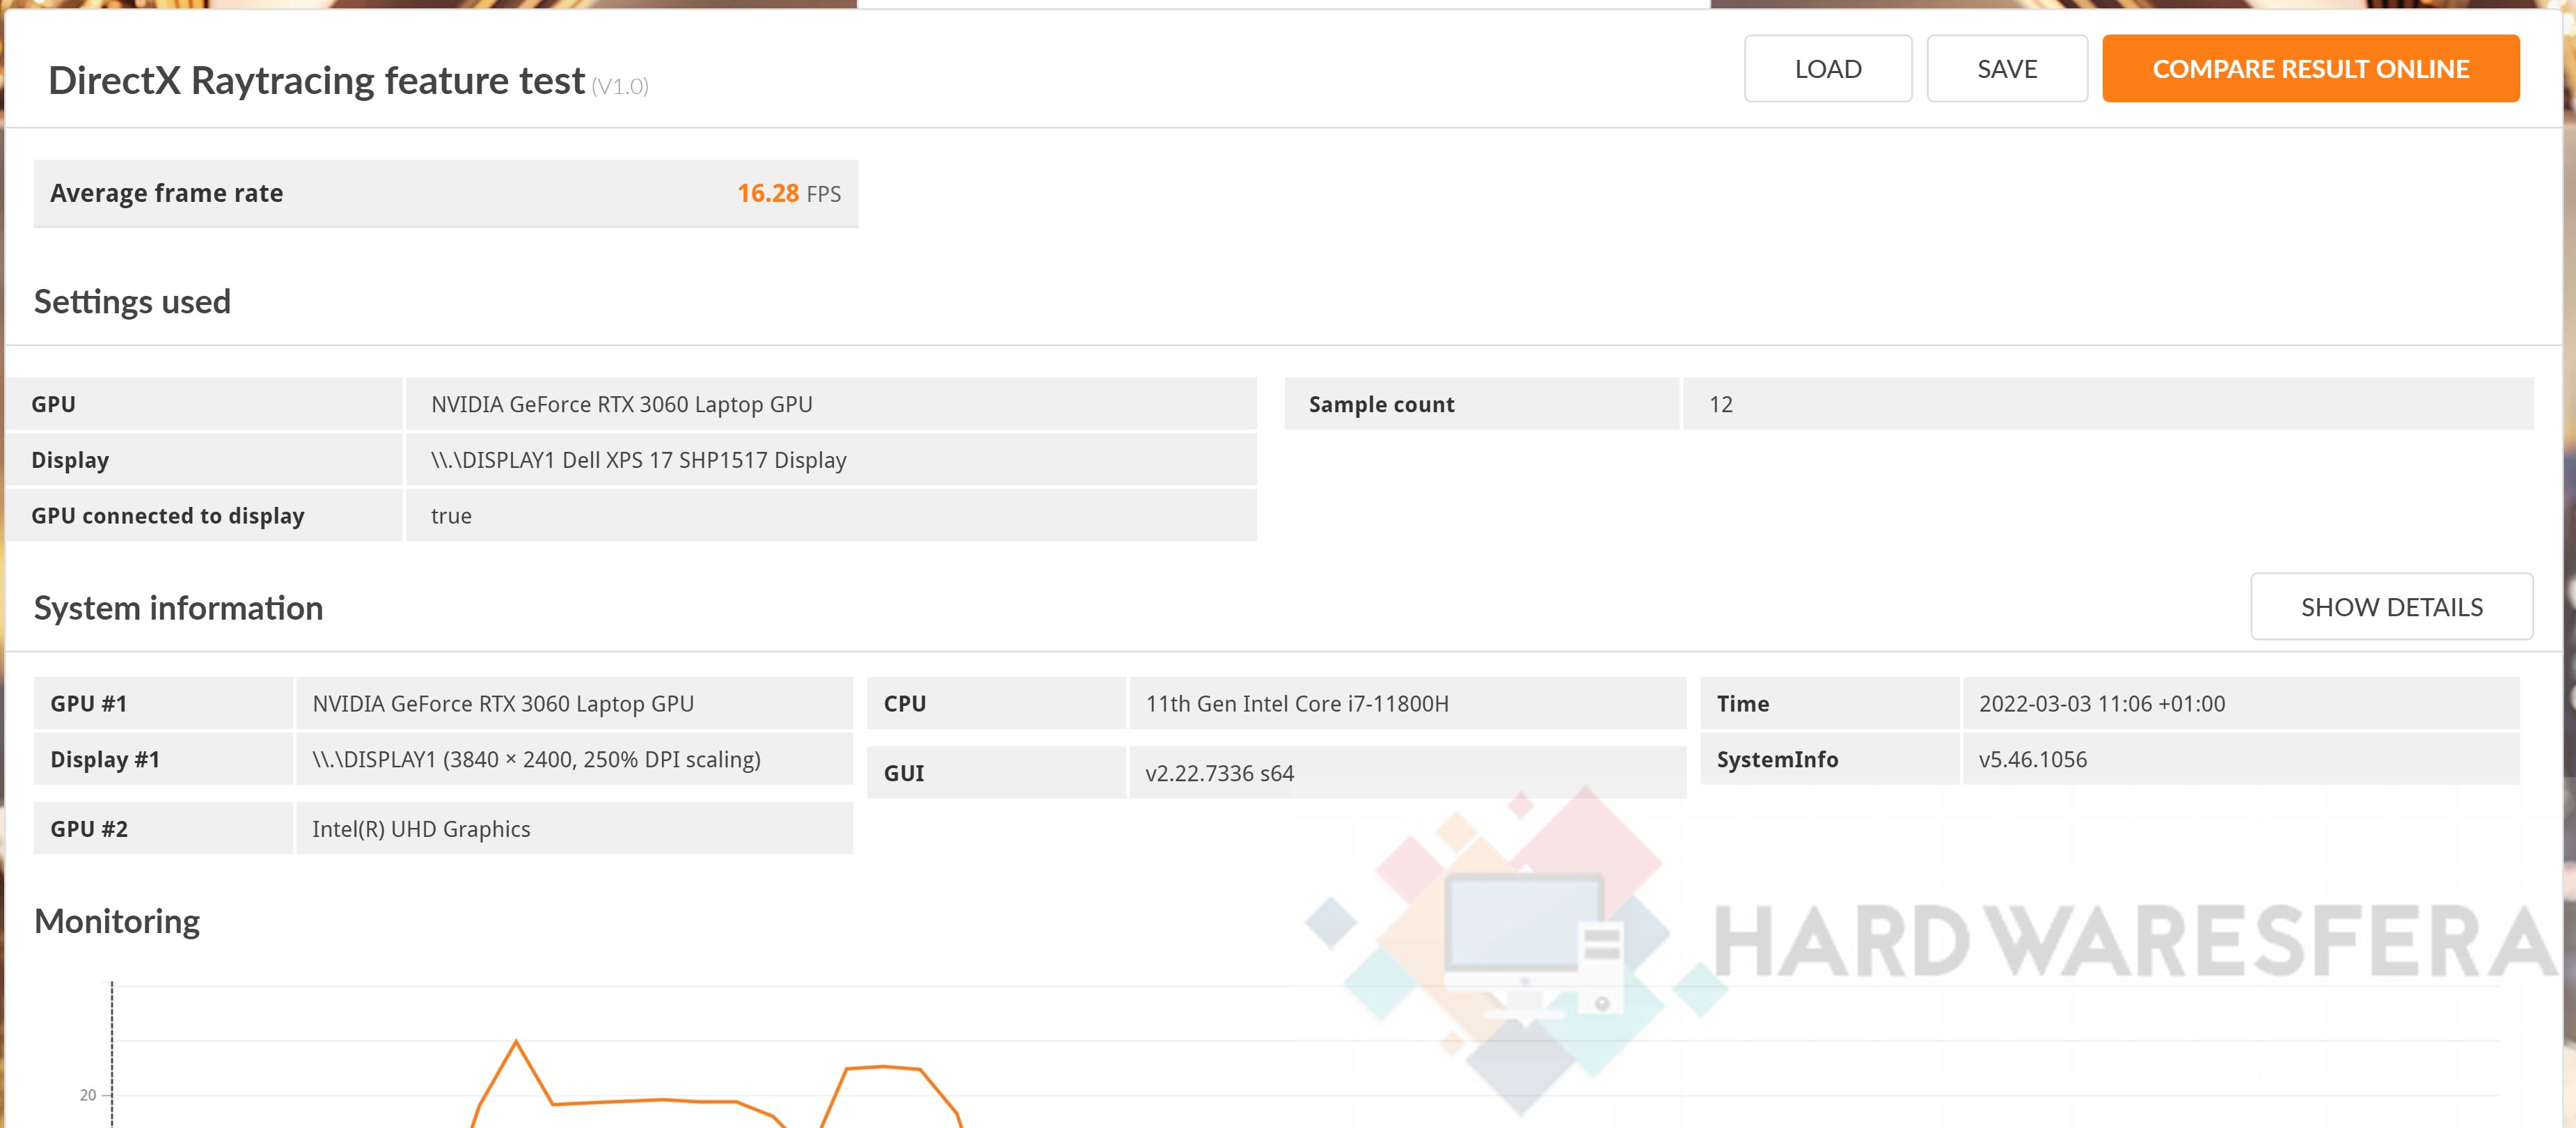Click SHOW DETAILS for system information
This screenshot has width=2576, height=1128.
tap(2392, 607)
